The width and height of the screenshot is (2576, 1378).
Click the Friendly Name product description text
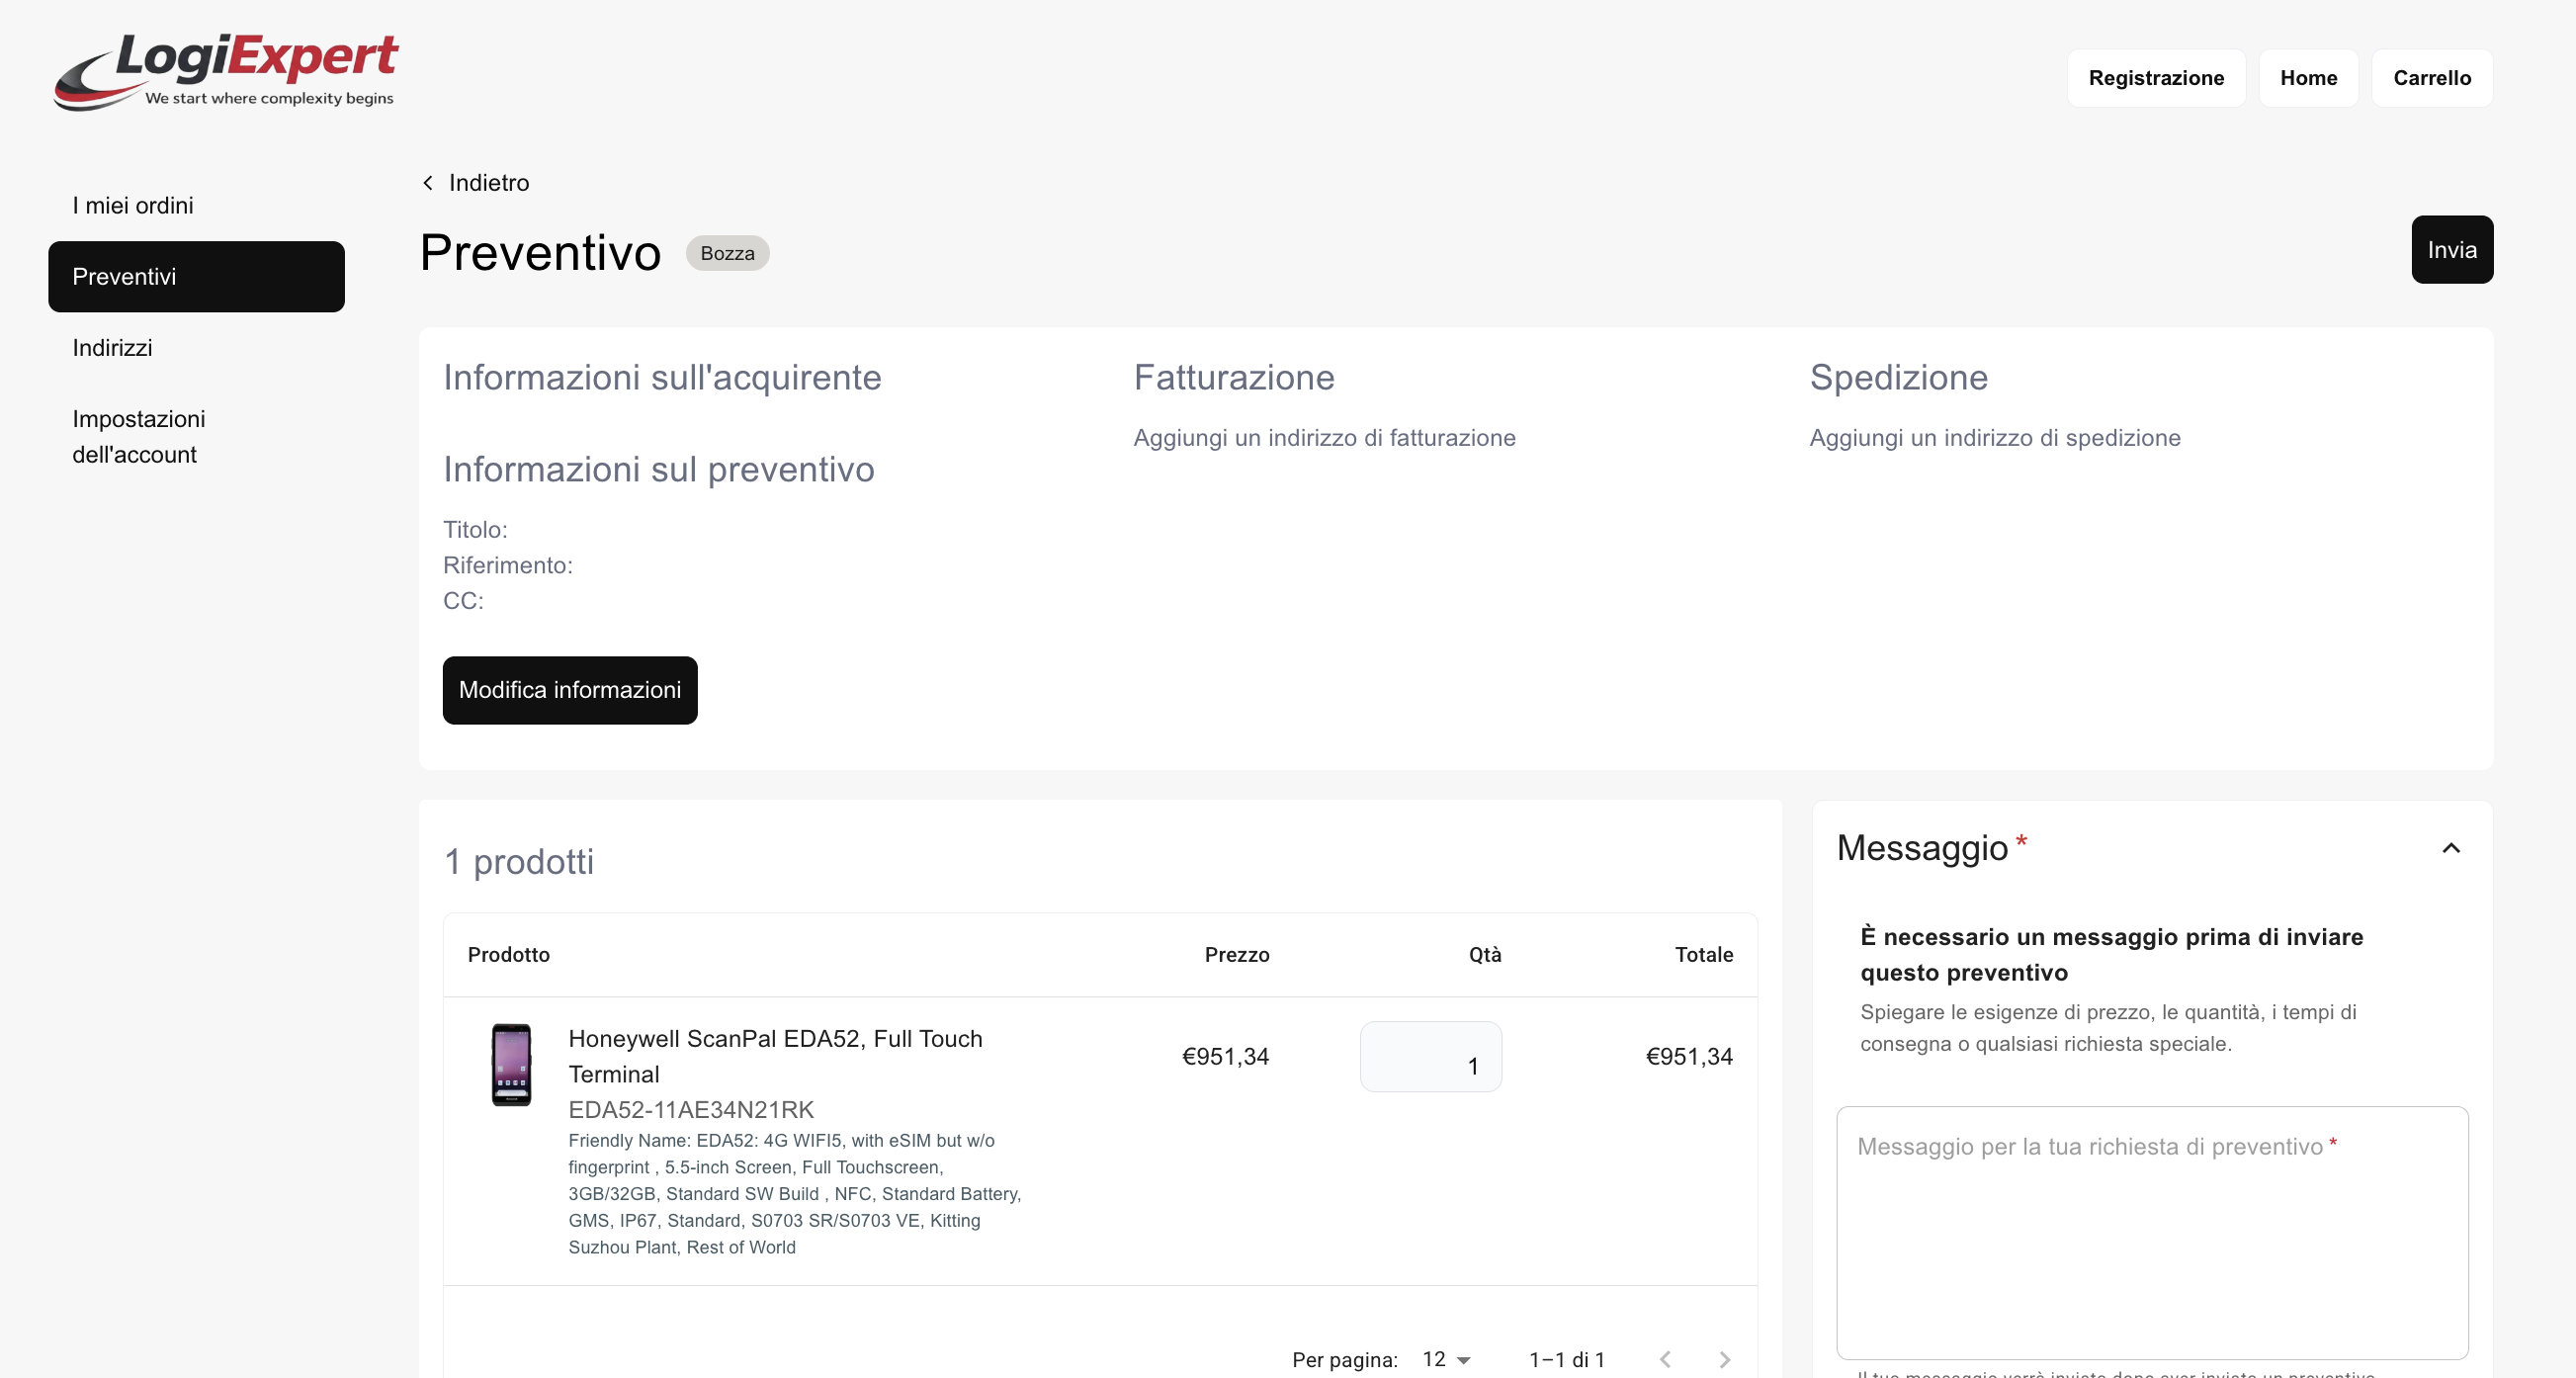[x=795, y=1194]
